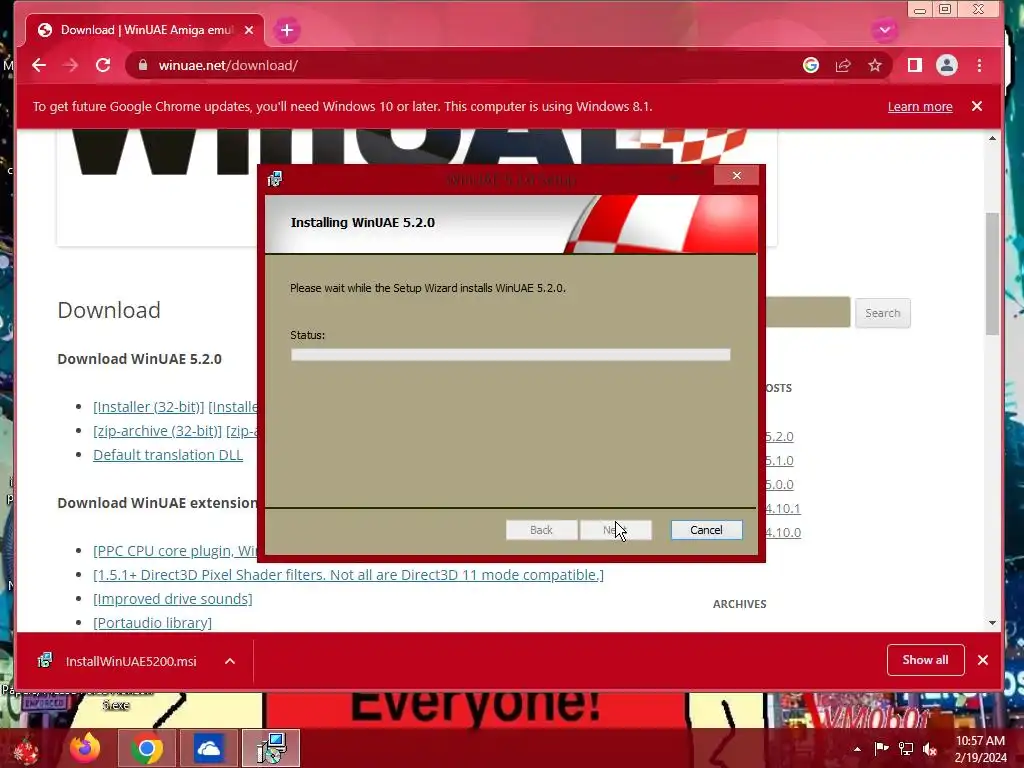
Task: Open Chrome three-dot menu
Action: [979, 65]
